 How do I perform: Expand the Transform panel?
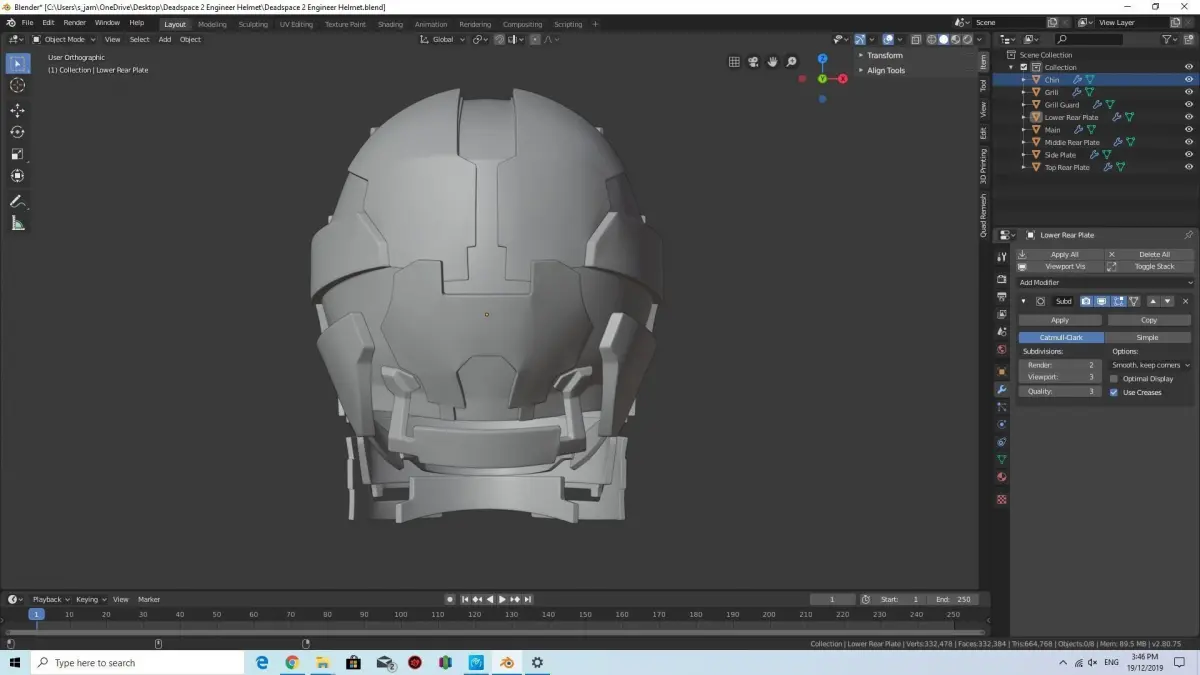pos(884,56)
